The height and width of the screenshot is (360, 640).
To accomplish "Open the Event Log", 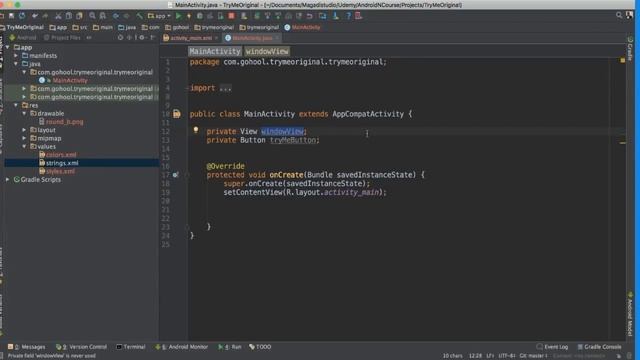I will (552, 347).
